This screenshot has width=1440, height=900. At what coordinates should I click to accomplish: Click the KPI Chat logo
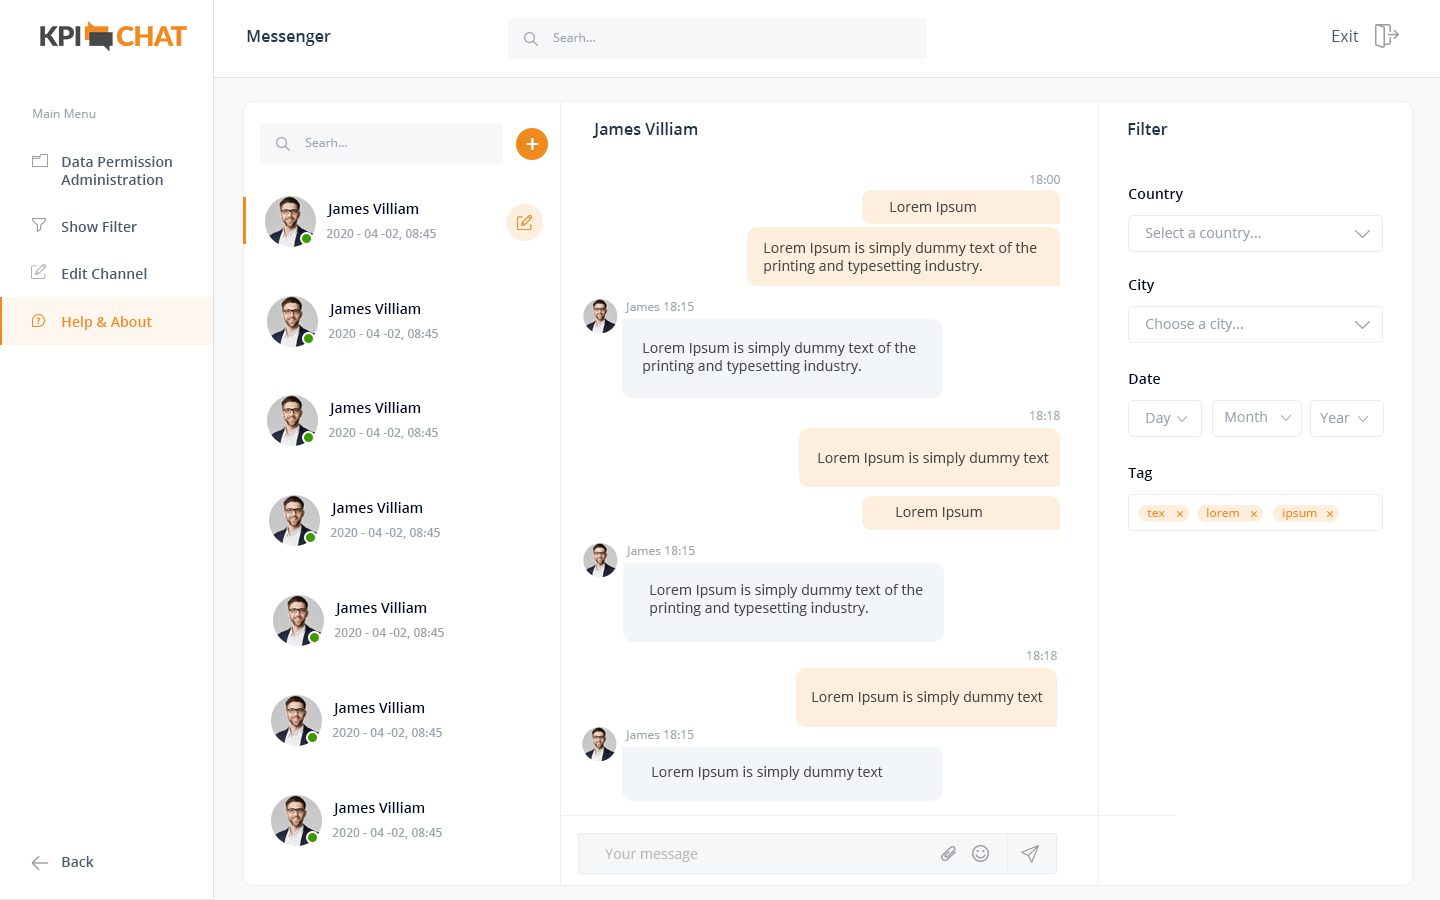[113, 36]
